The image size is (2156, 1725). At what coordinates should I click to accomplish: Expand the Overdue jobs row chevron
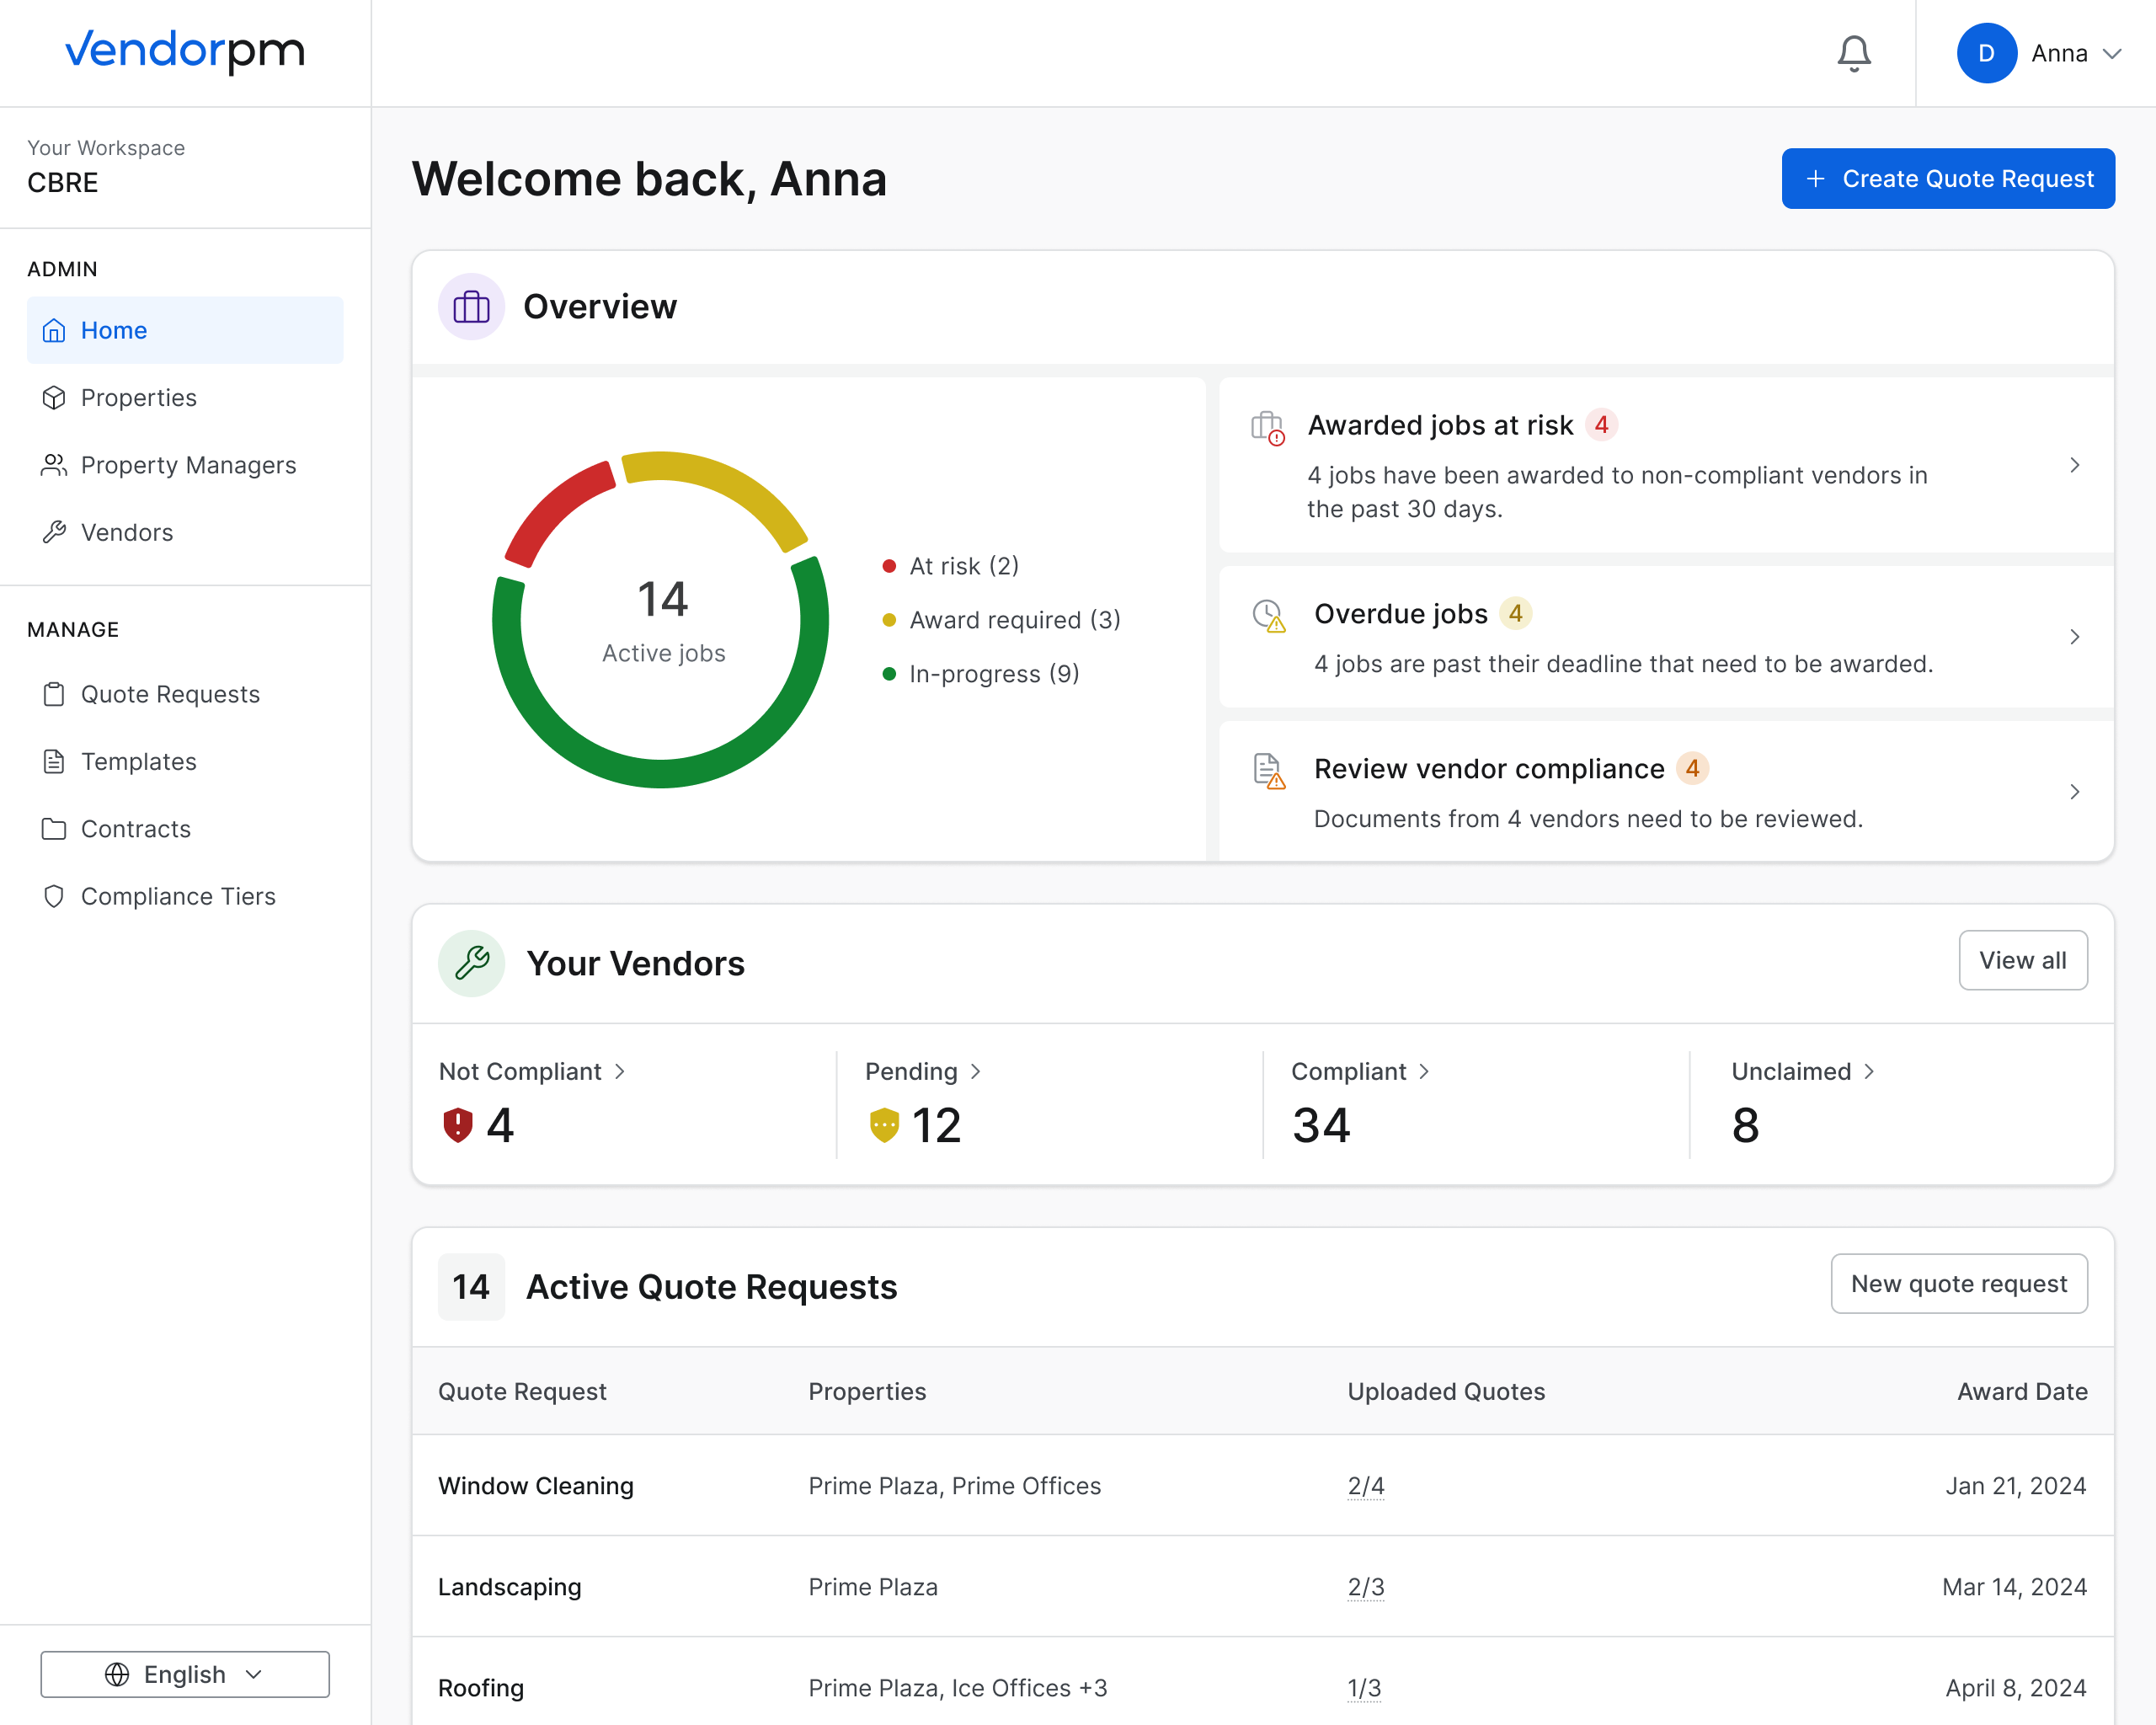(x=2074, y=637)
